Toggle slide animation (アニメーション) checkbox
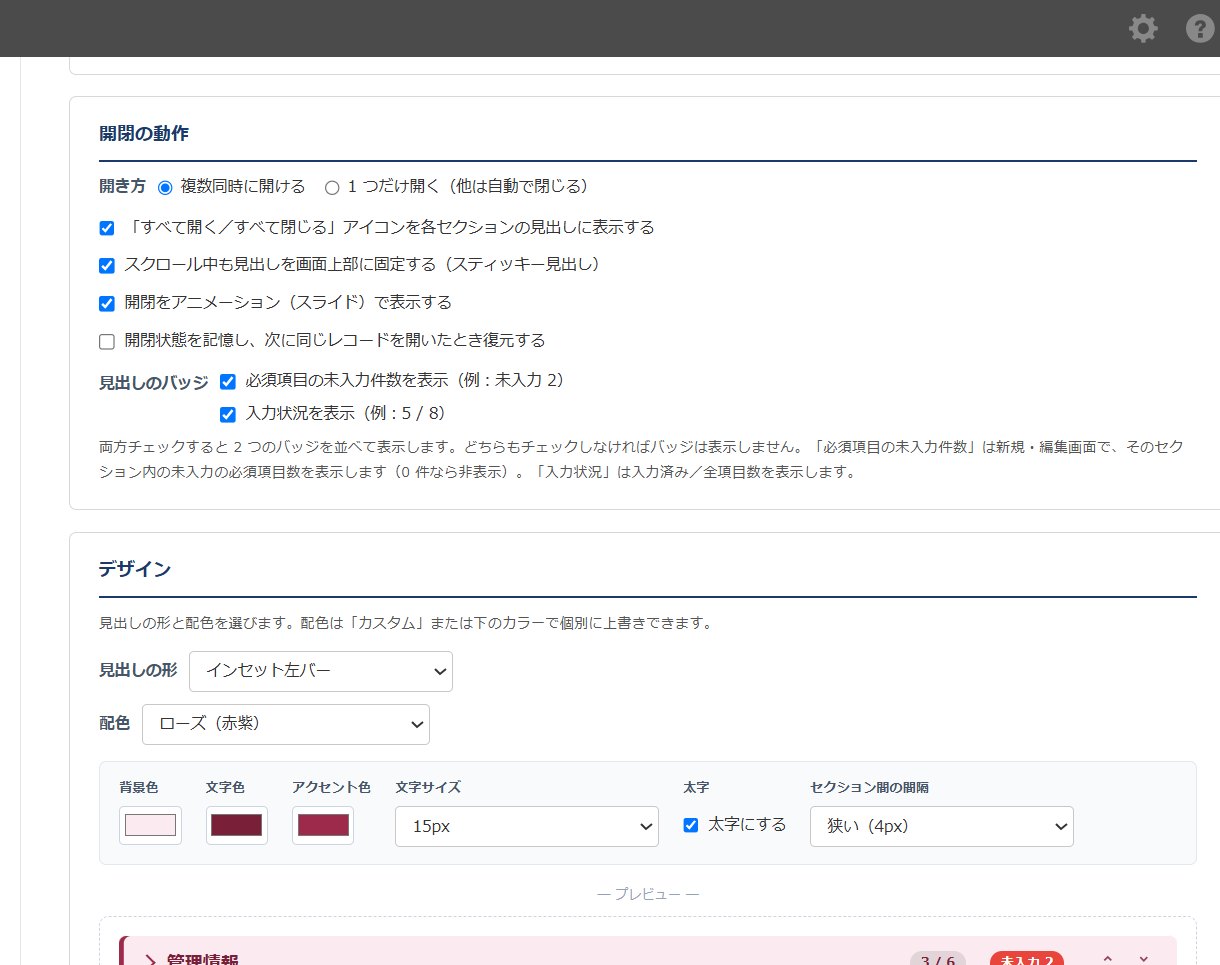This screenshot has width=1220, height=965. click(107, 304)
